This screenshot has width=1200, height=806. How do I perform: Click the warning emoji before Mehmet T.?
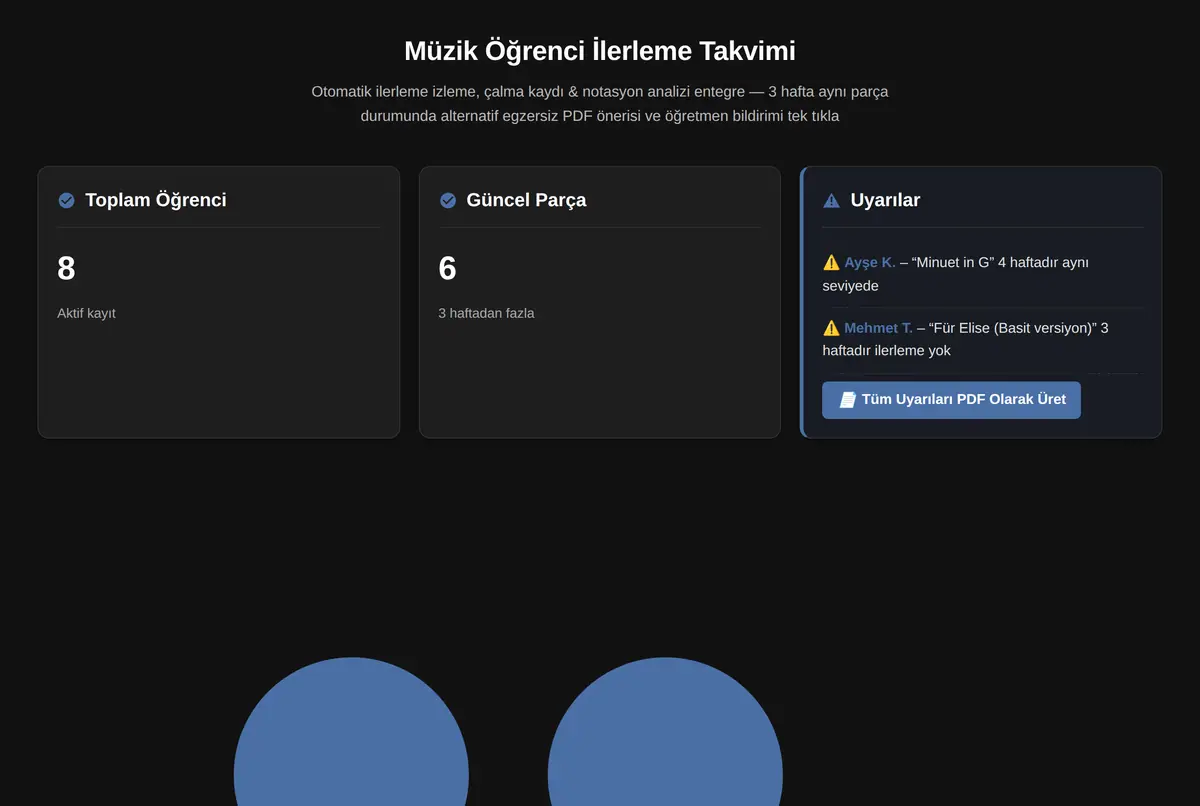pyautogui.click(x=831, y=327)
